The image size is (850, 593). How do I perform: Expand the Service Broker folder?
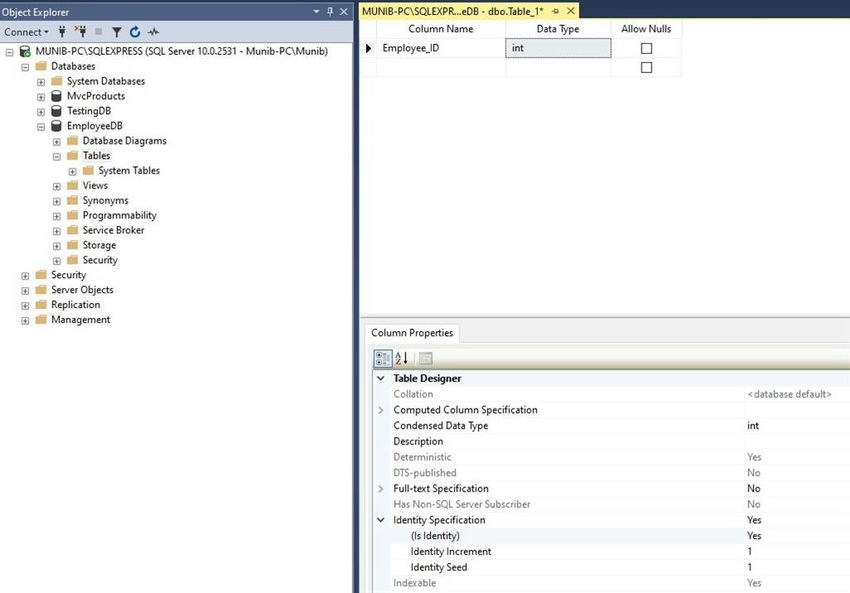click(56, 231)
